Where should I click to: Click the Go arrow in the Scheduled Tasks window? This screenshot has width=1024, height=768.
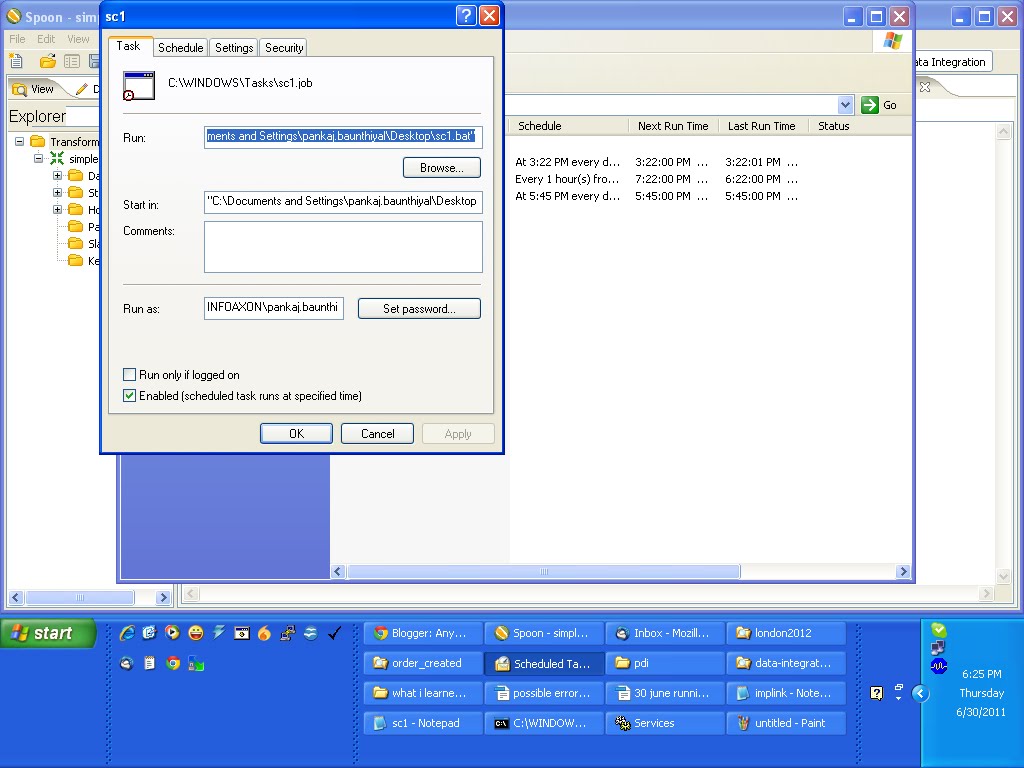pos(868,104)
